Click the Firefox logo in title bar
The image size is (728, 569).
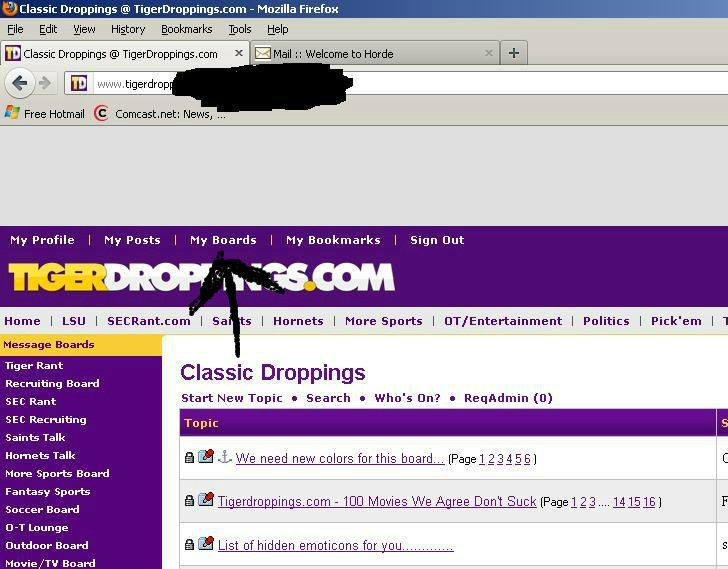[x=9, y=8]
